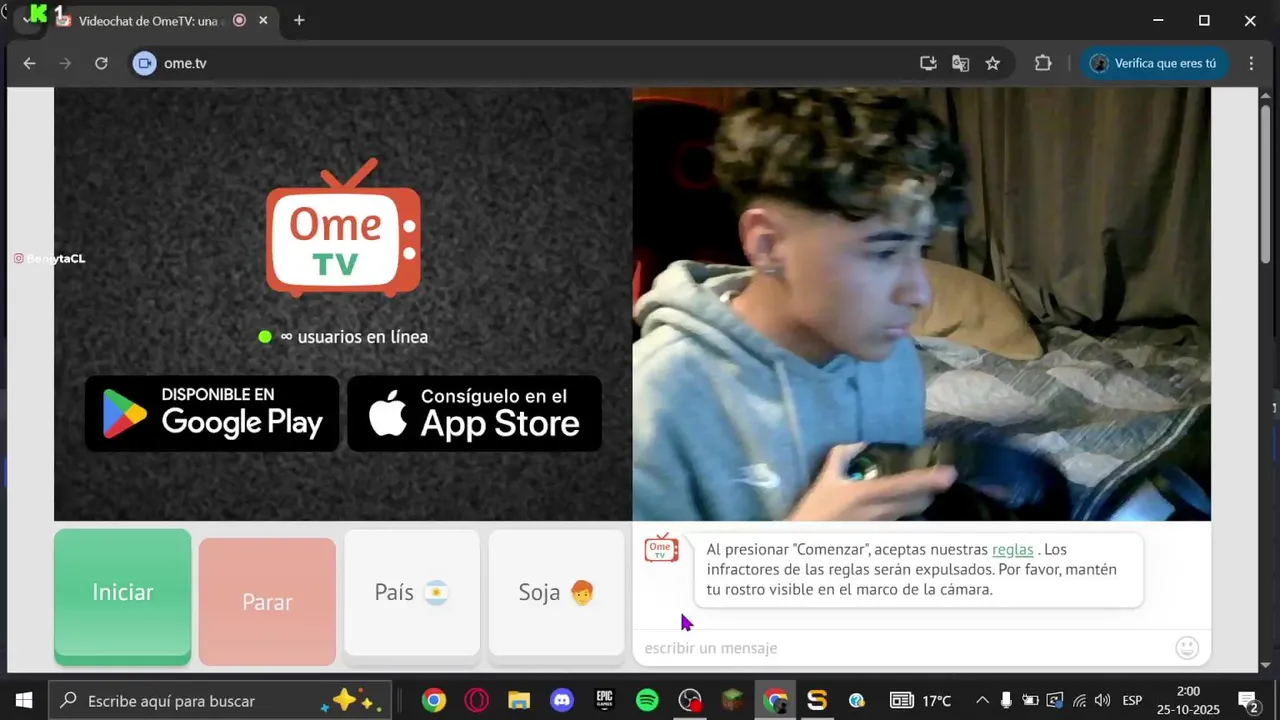Click the OmeTV avatar icon beside chat message
The width and height of the screenshot is (1280, 720).
click(661, 548)
